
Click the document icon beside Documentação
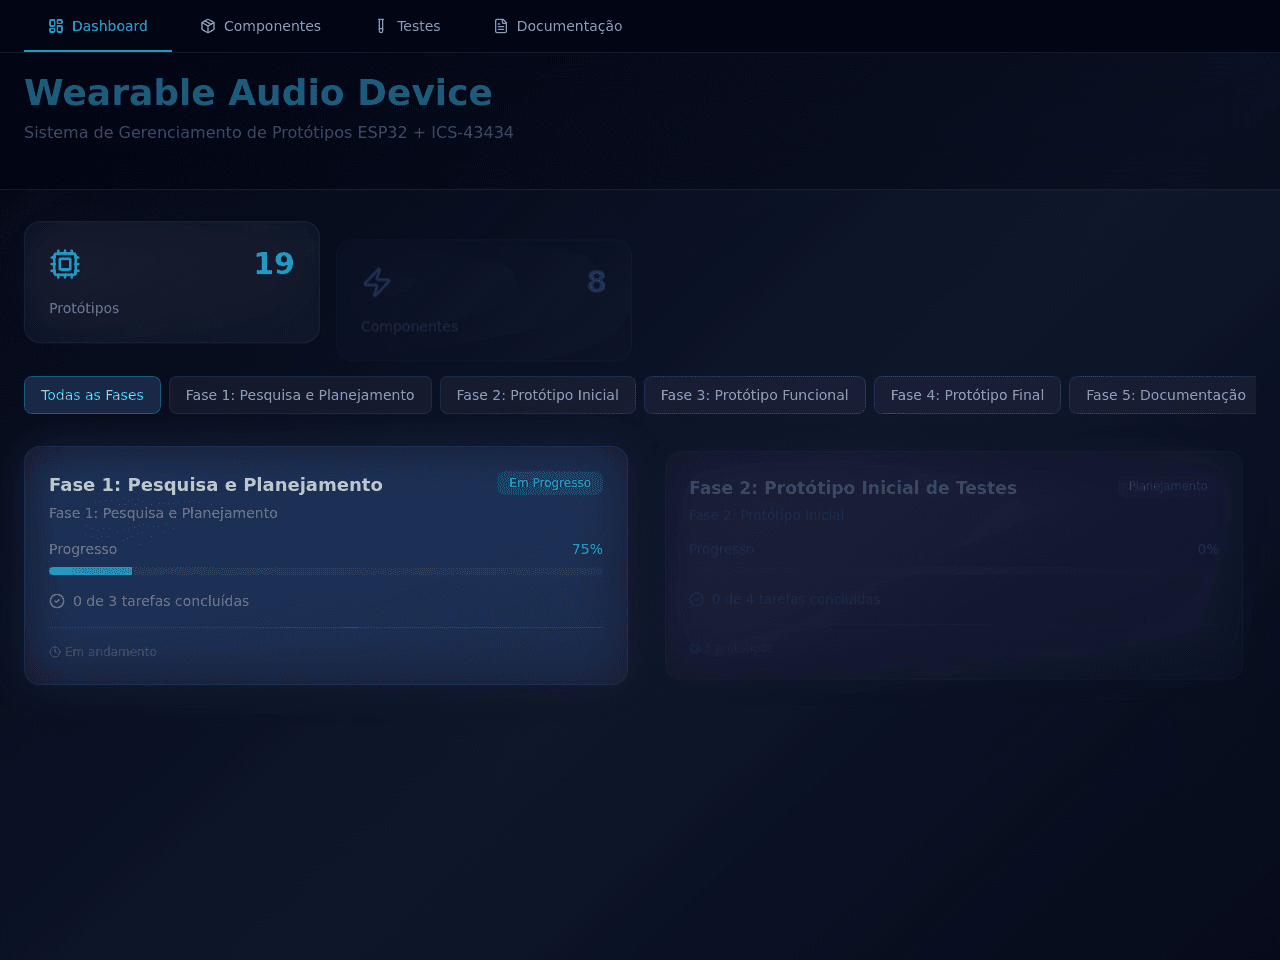(x=501, y=26)
